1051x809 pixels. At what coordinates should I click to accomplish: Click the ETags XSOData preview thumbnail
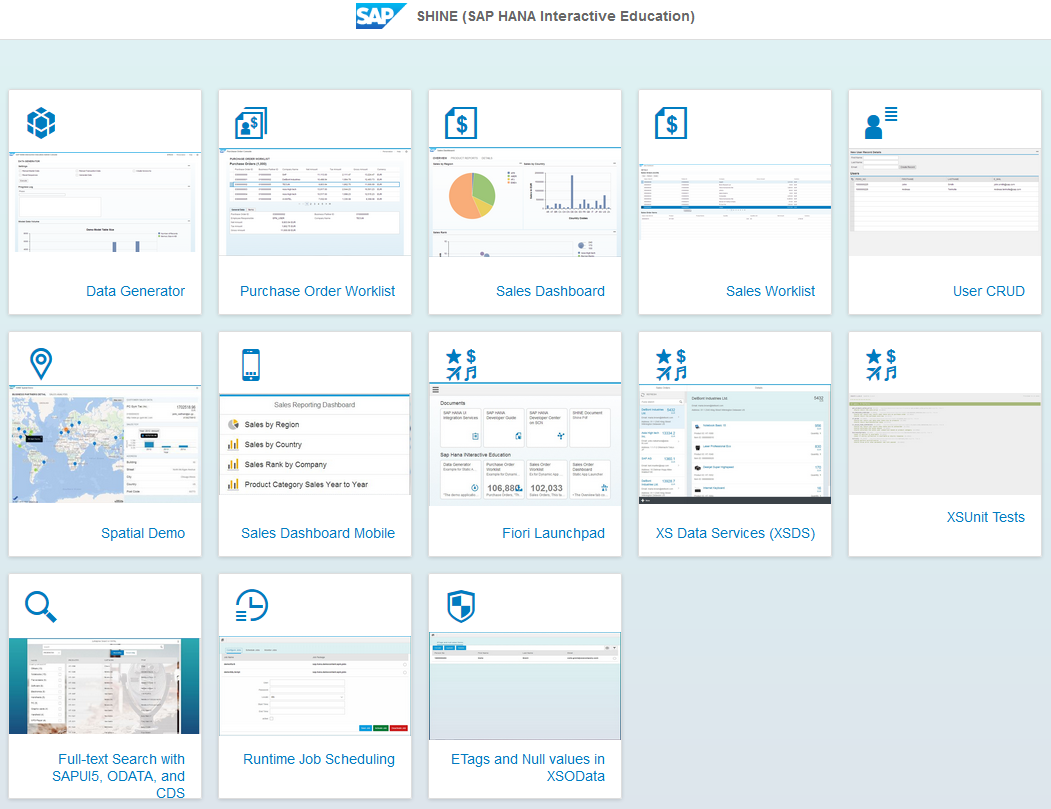(525, 686)
